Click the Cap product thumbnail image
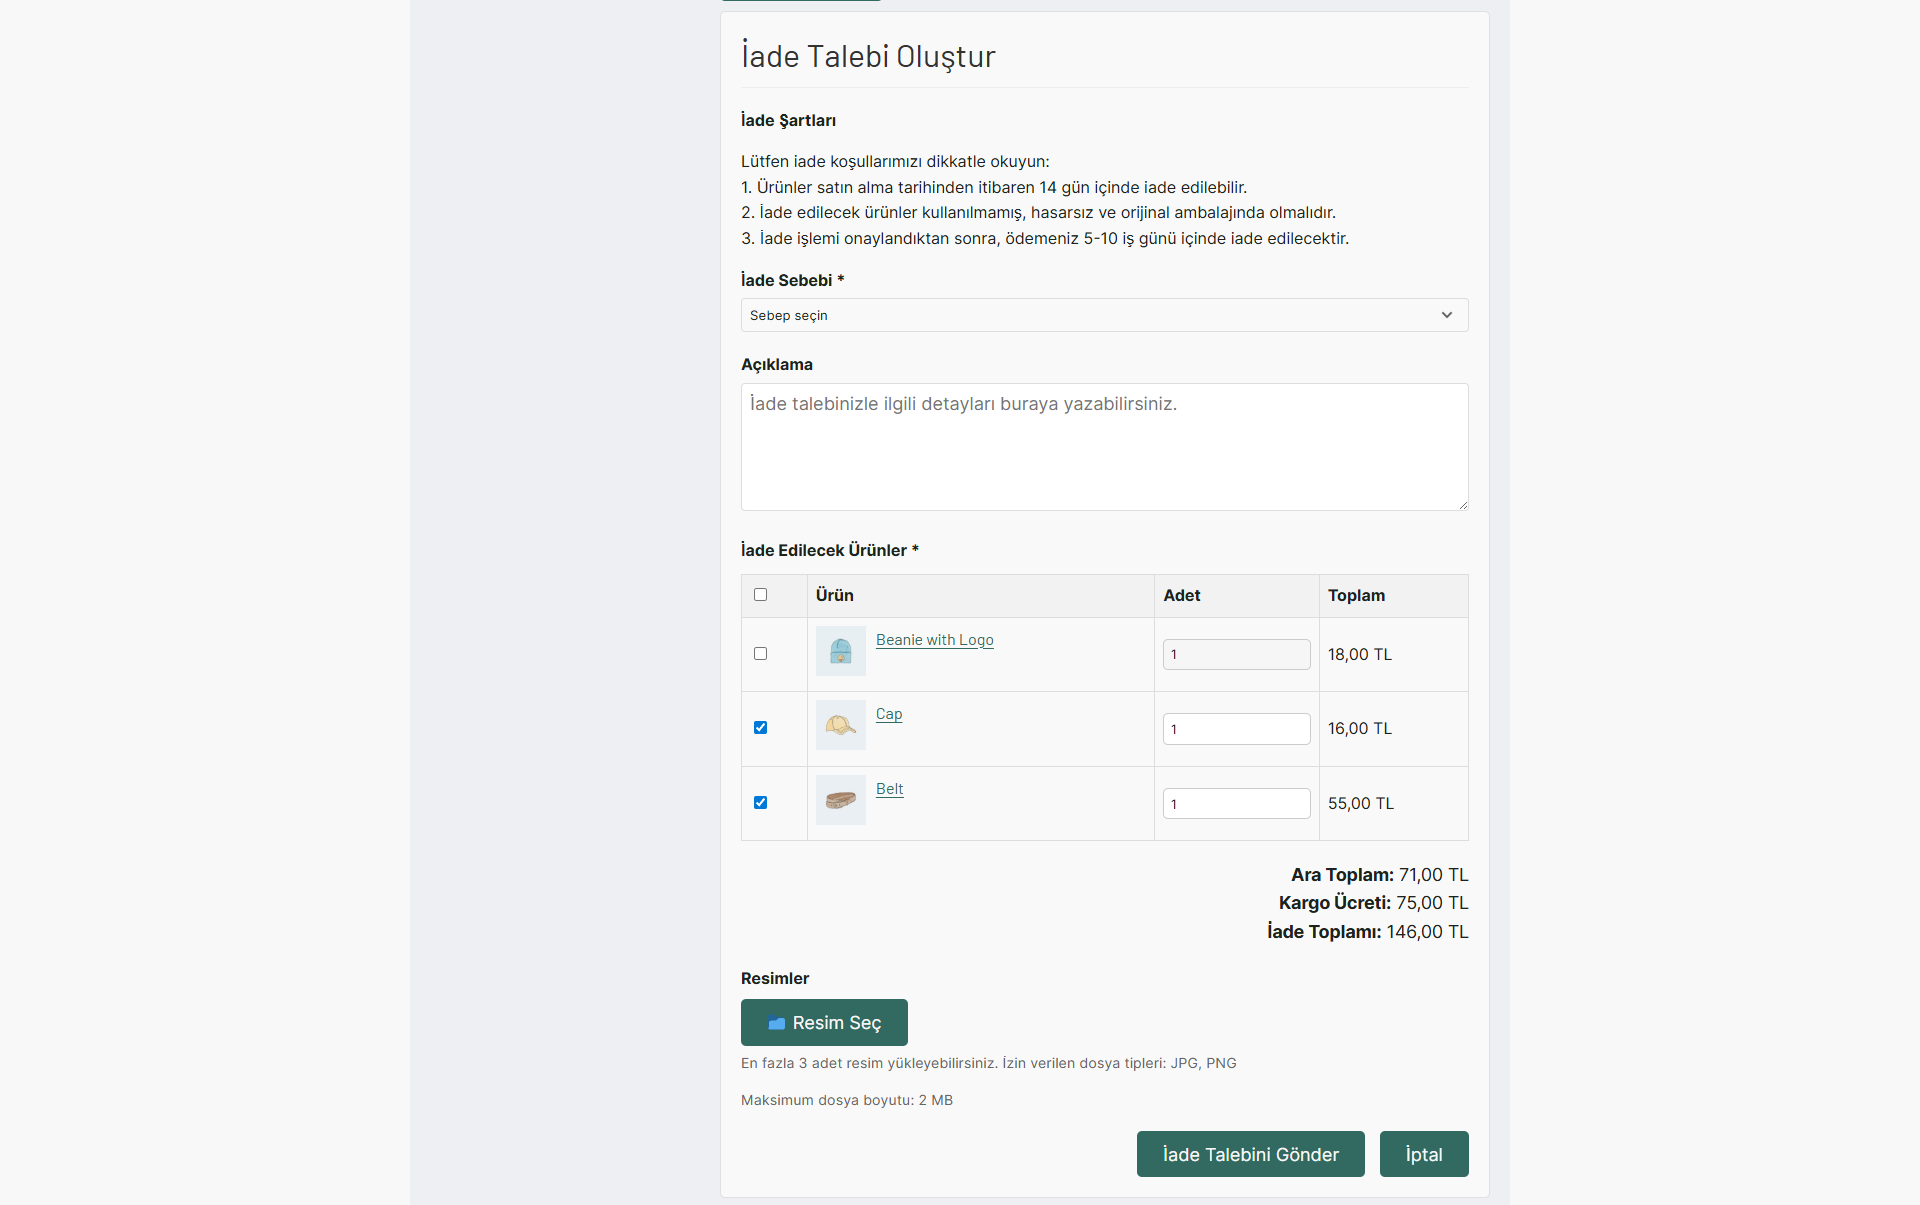1920x1205 pixels. 840,725
